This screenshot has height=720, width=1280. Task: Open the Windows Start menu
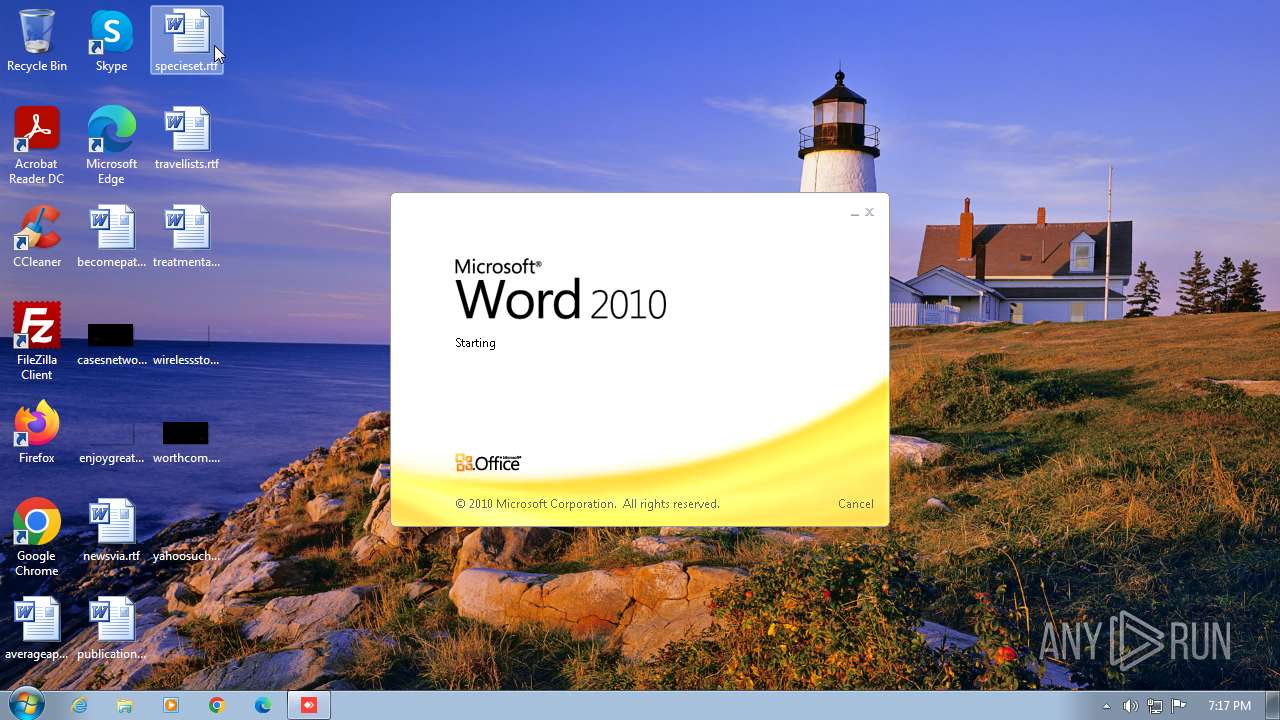25,705
